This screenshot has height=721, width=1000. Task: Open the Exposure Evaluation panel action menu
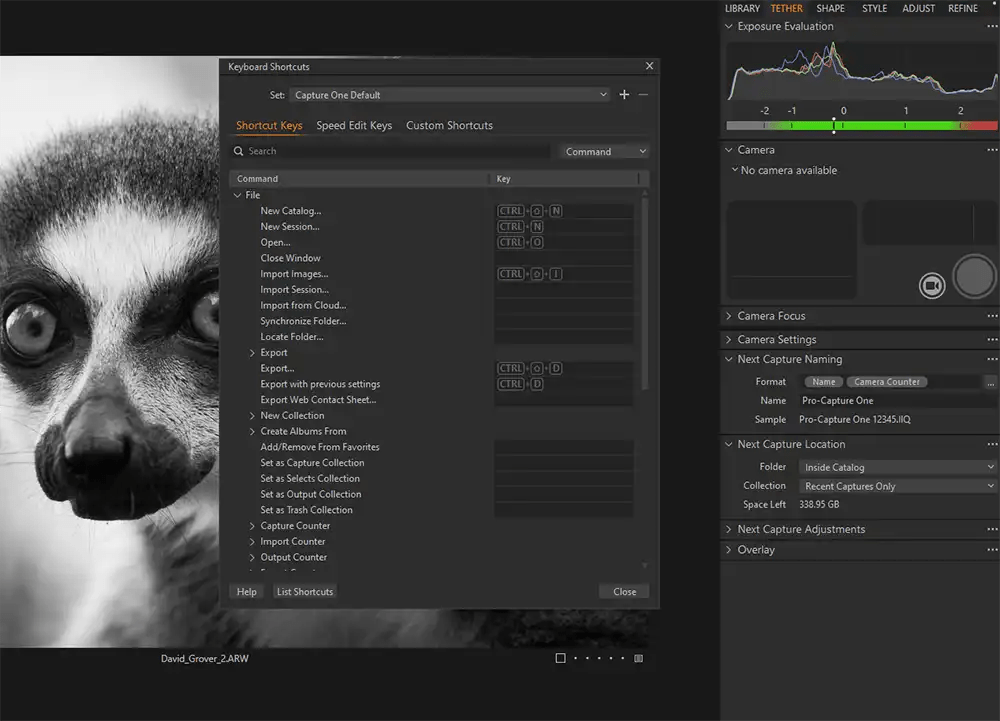point(993,26)
